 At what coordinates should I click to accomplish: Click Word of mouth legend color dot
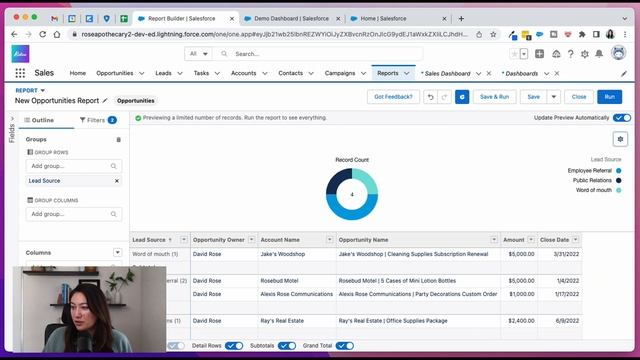pos(619,190)
